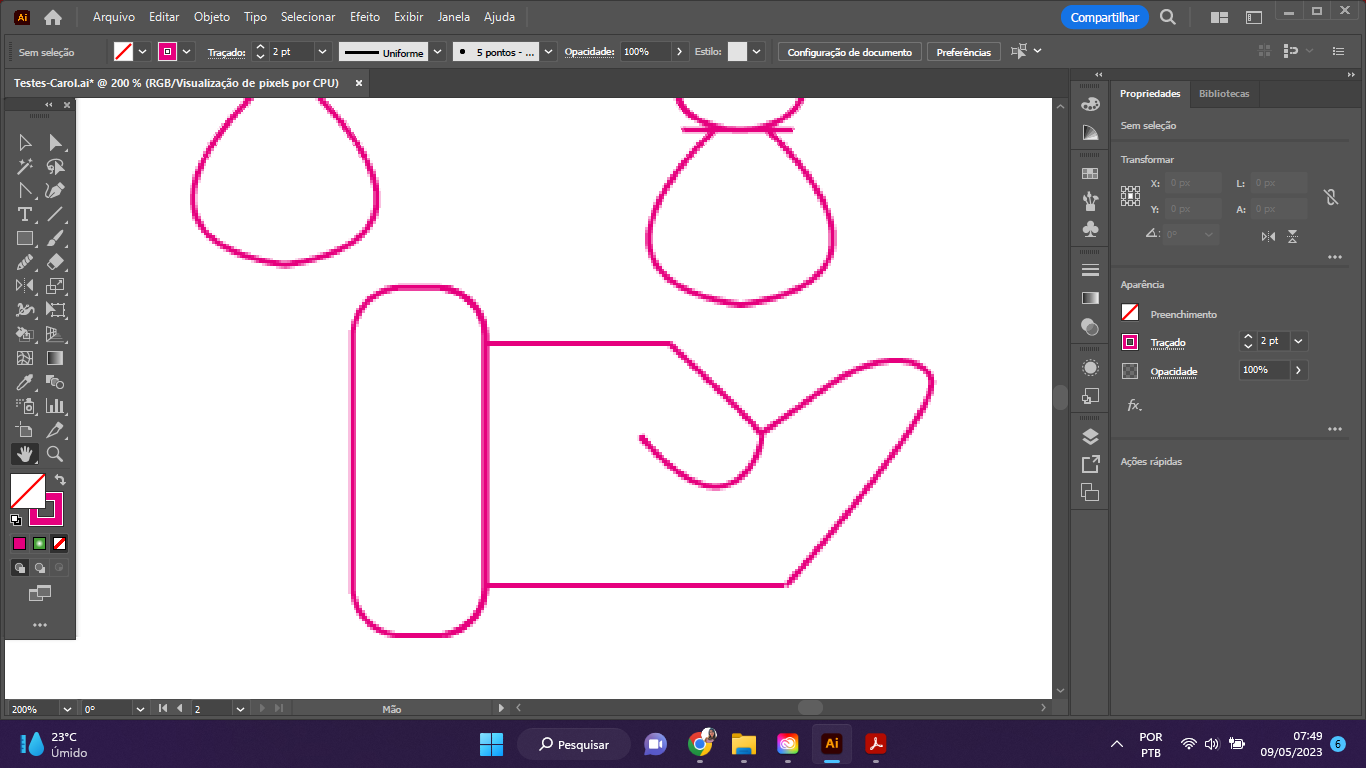1366x768 pixels.
Task: Select the Artboard tool
Action: pyautogui.click(x=25, y=430)
